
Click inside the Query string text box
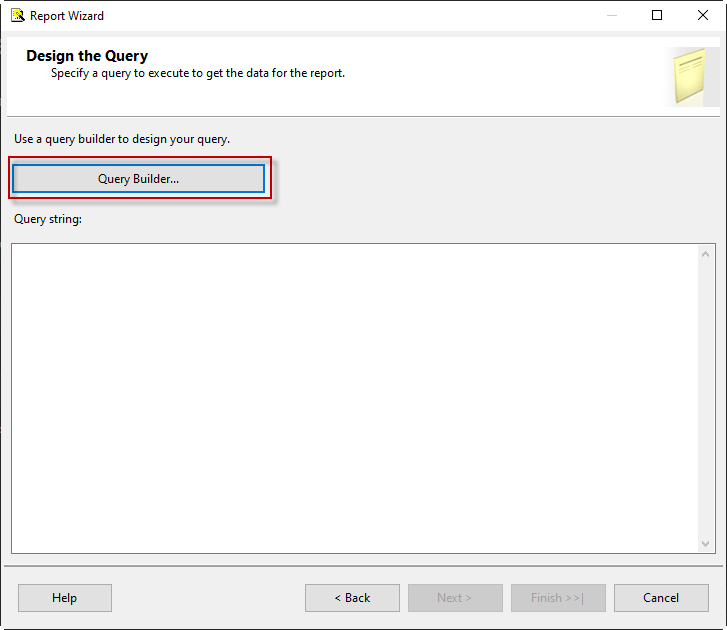coord(350,397)
